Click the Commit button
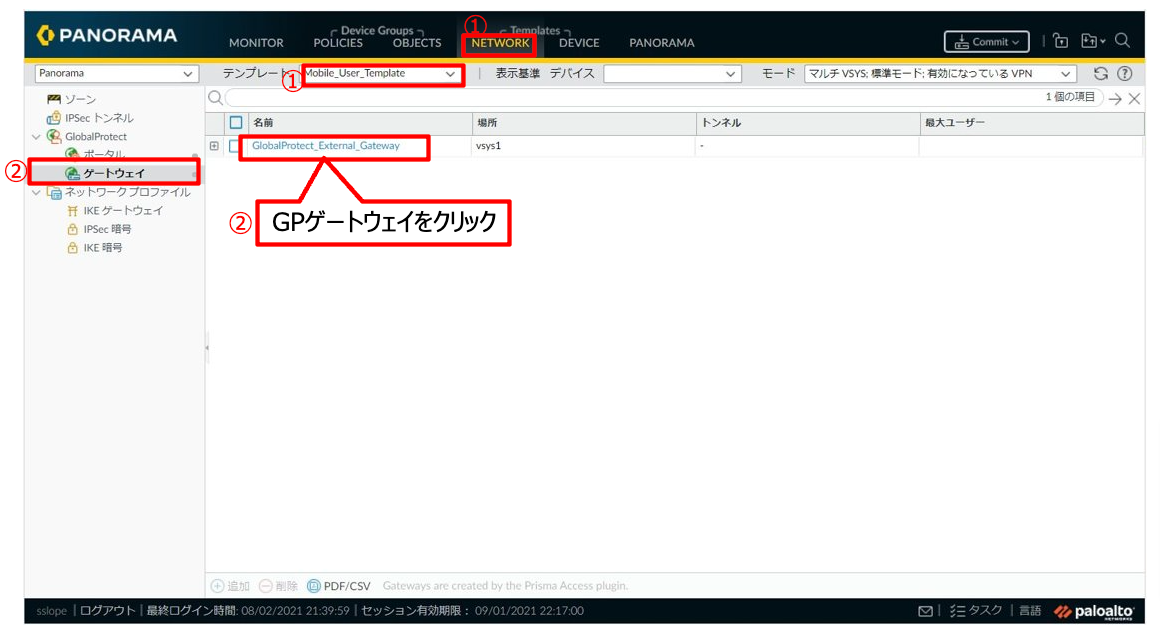This screenshot has width=1160, height=636. tap(986, 42)
